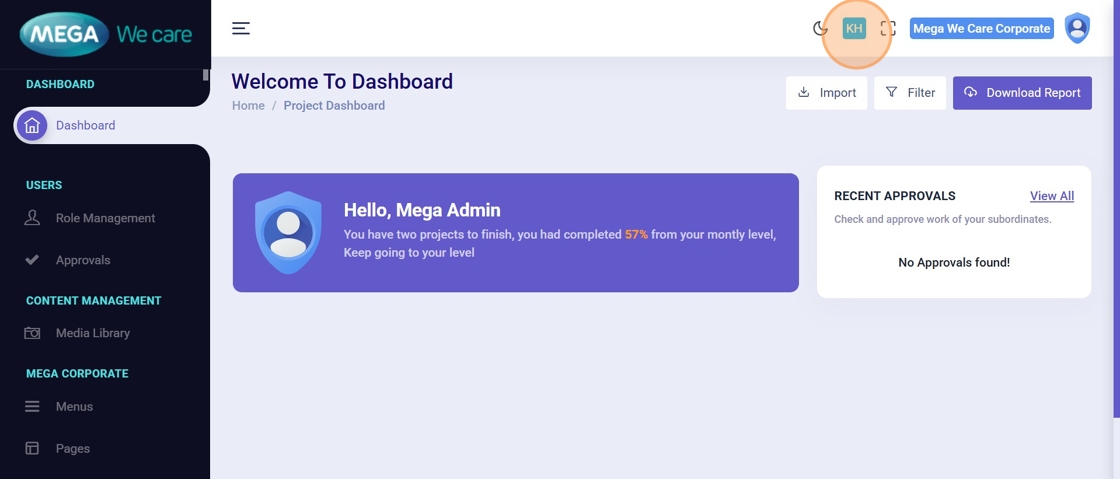Click the Import button

point(826,93)
